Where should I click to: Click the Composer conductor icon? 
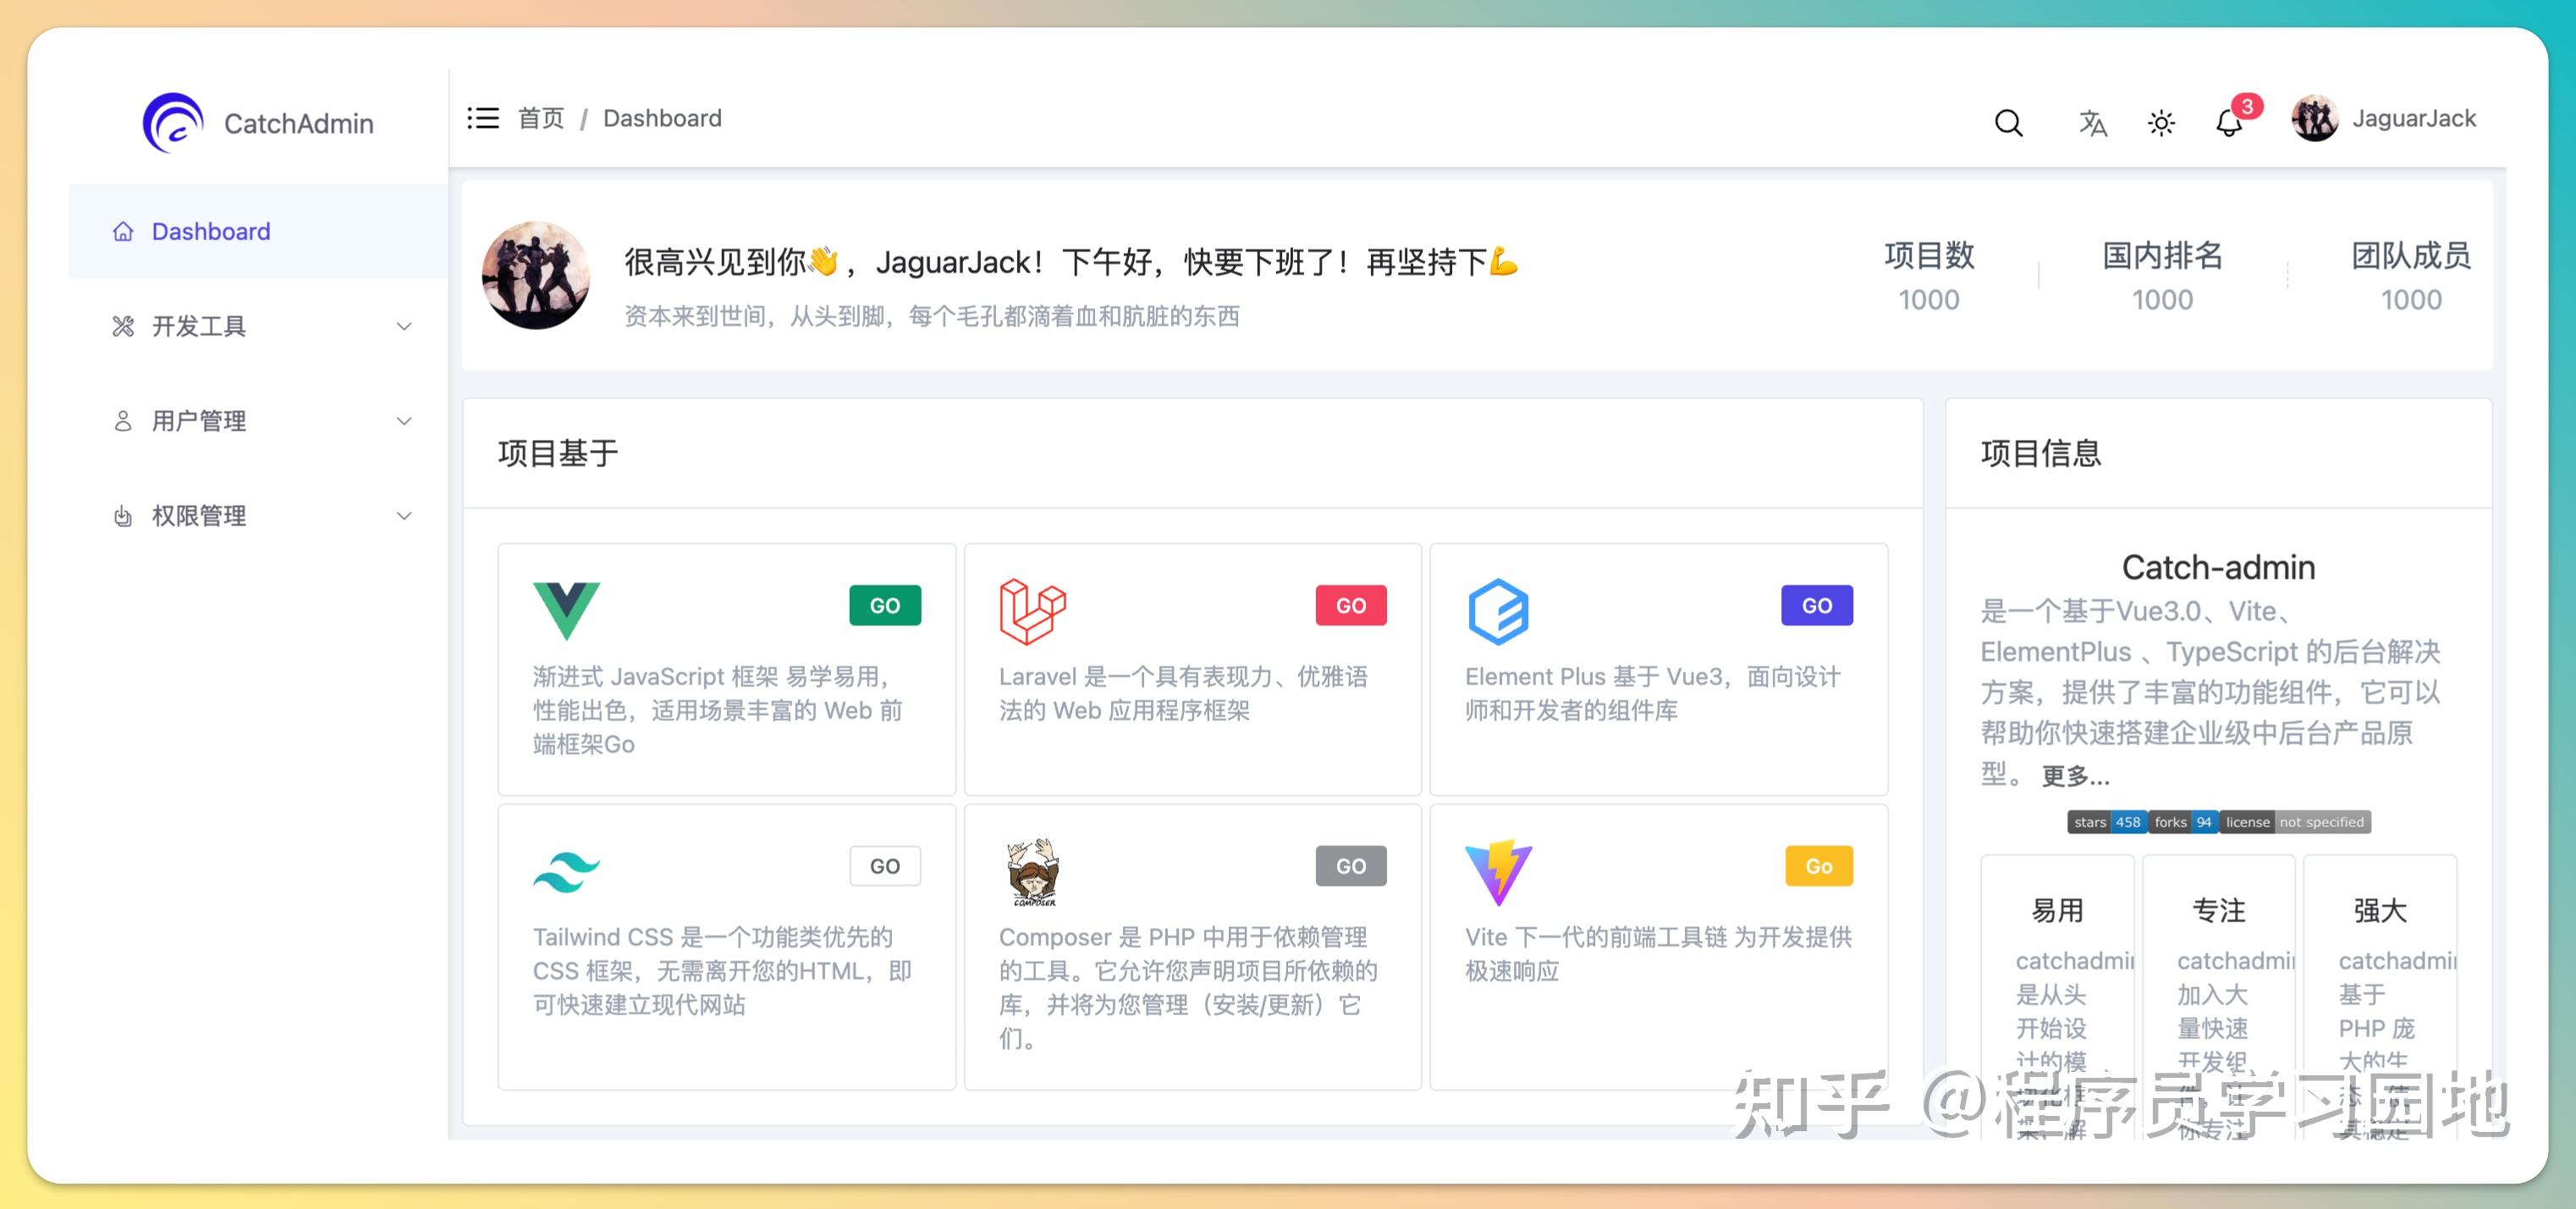click(1033, 871)
